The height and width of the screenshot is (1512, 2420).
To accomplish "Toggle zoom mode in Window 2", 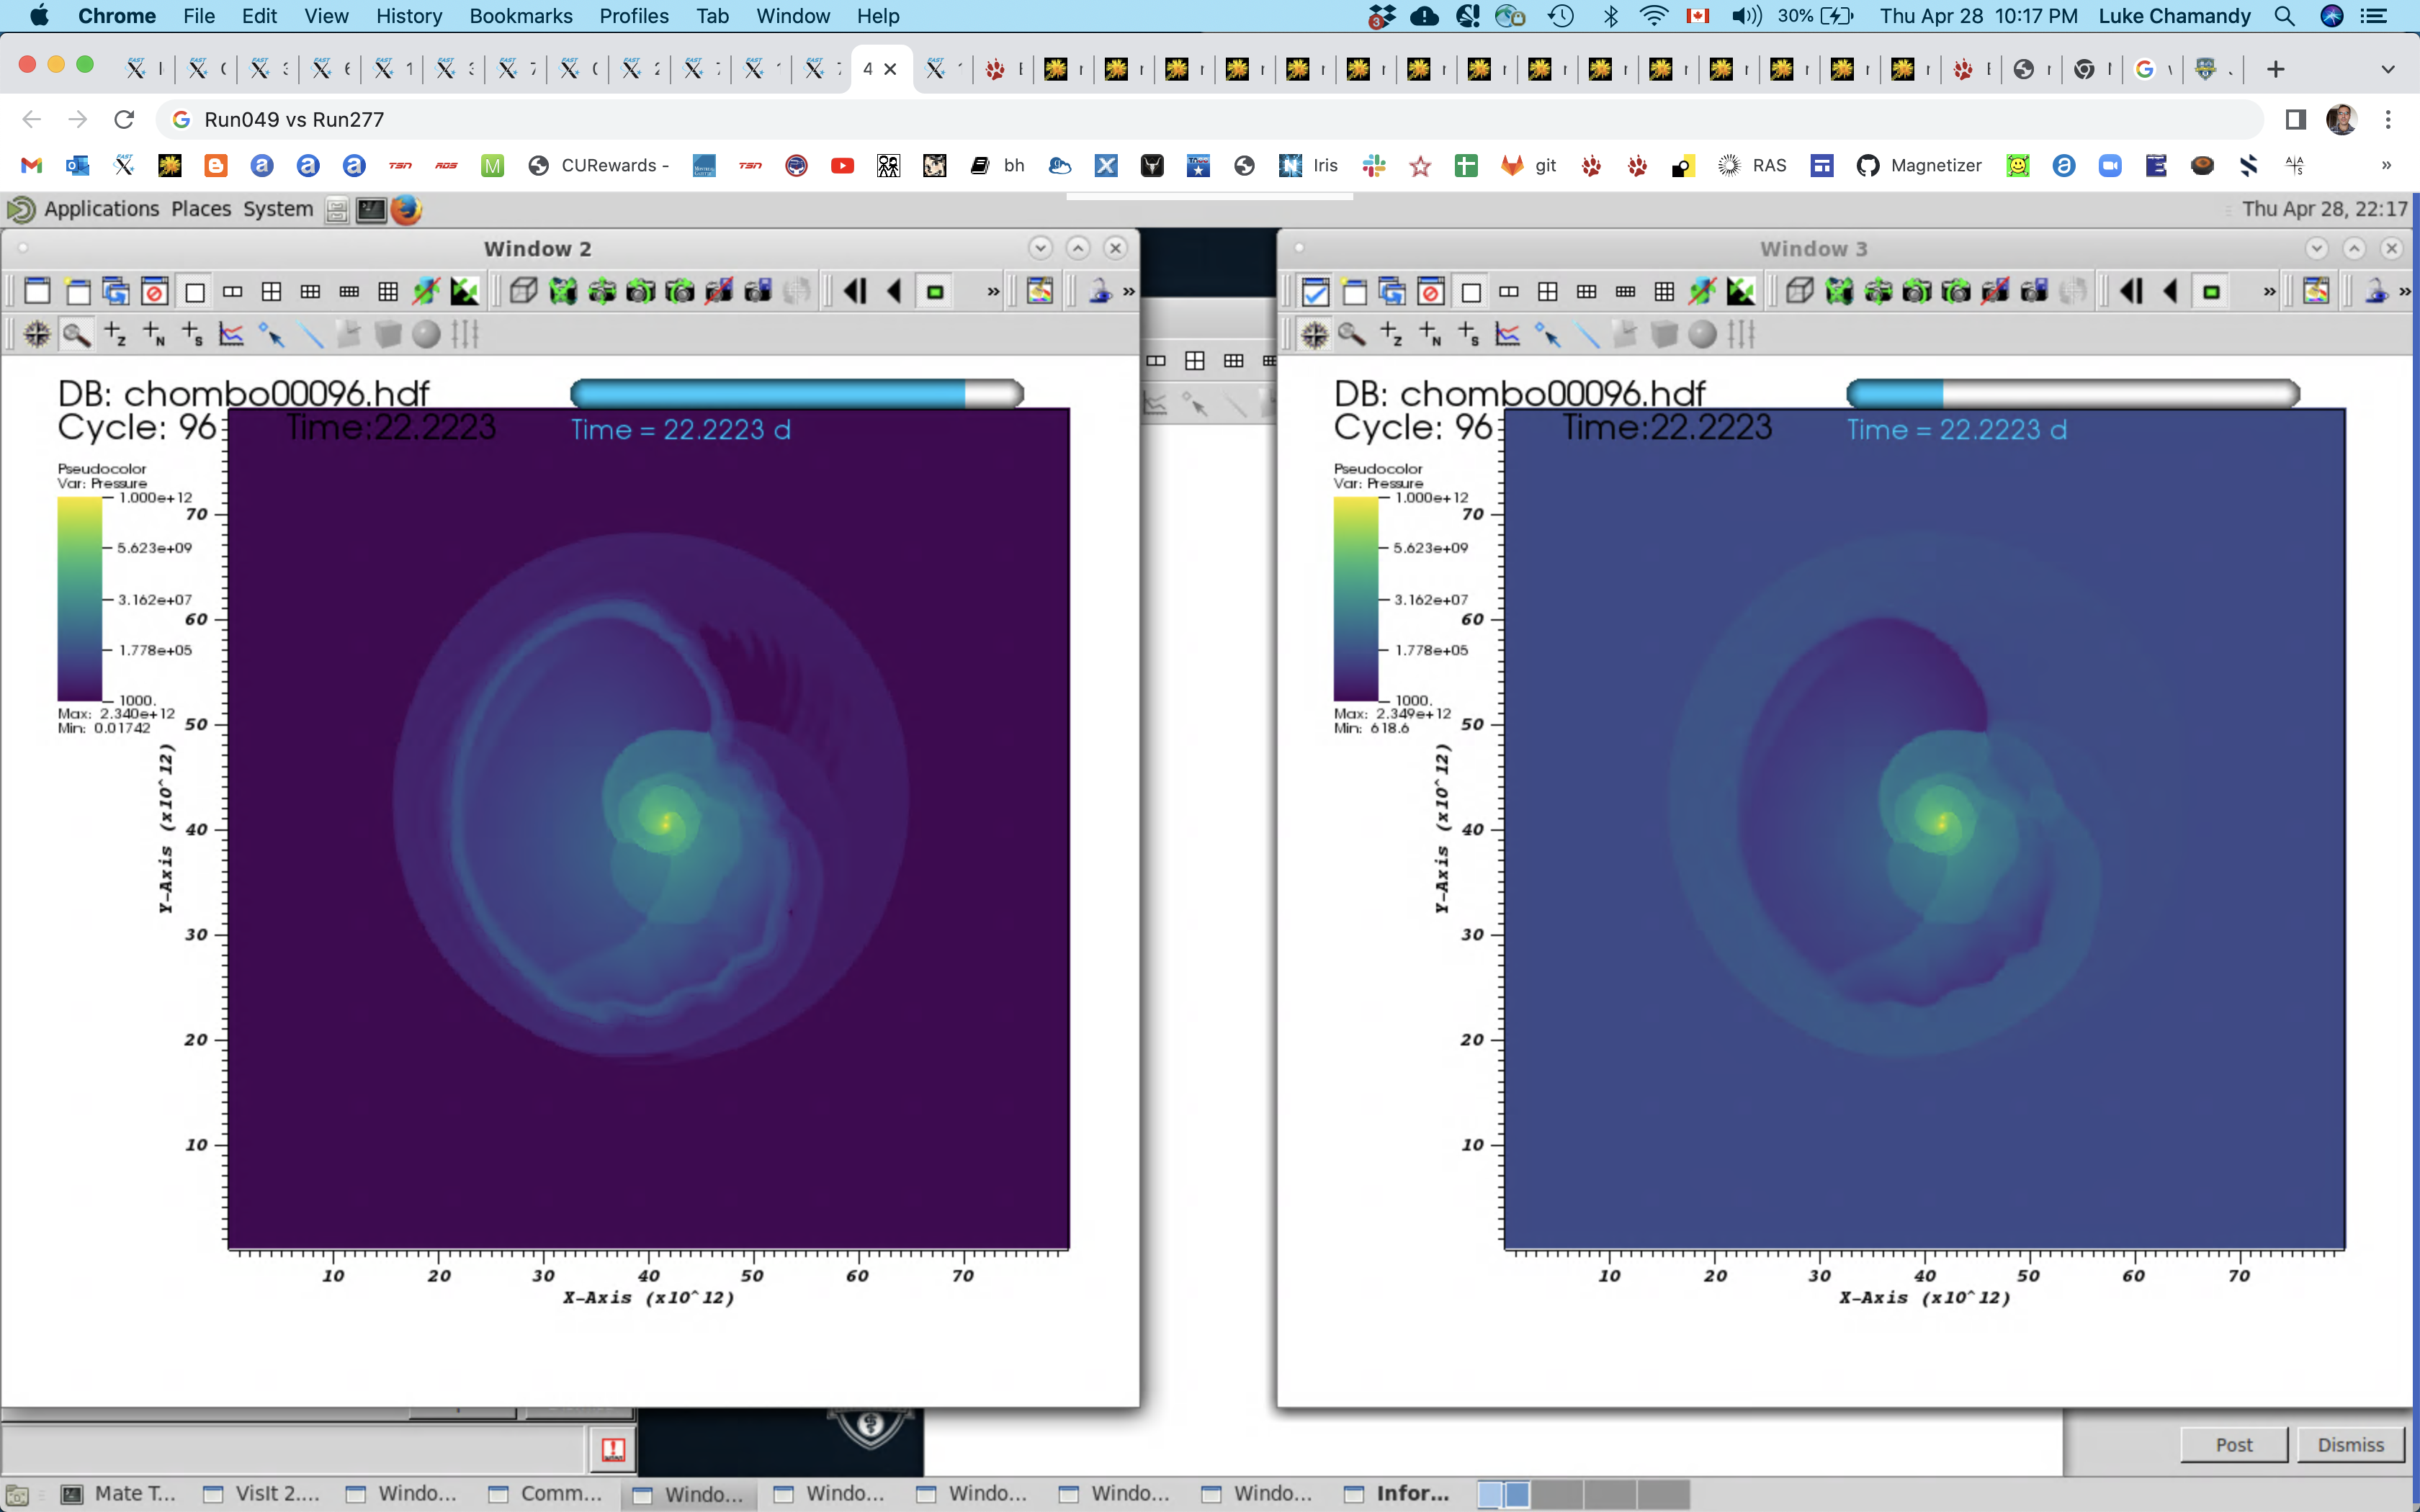I will coord(77,334).
